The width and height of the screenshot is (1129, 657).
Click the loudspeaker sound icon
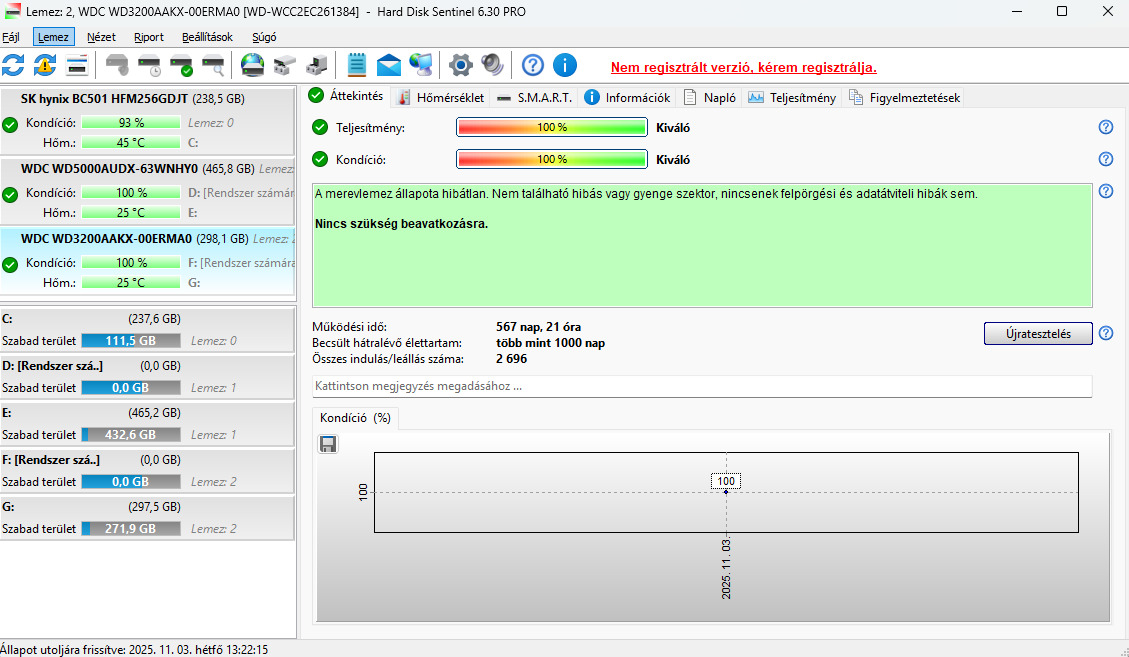pos(492,65)
